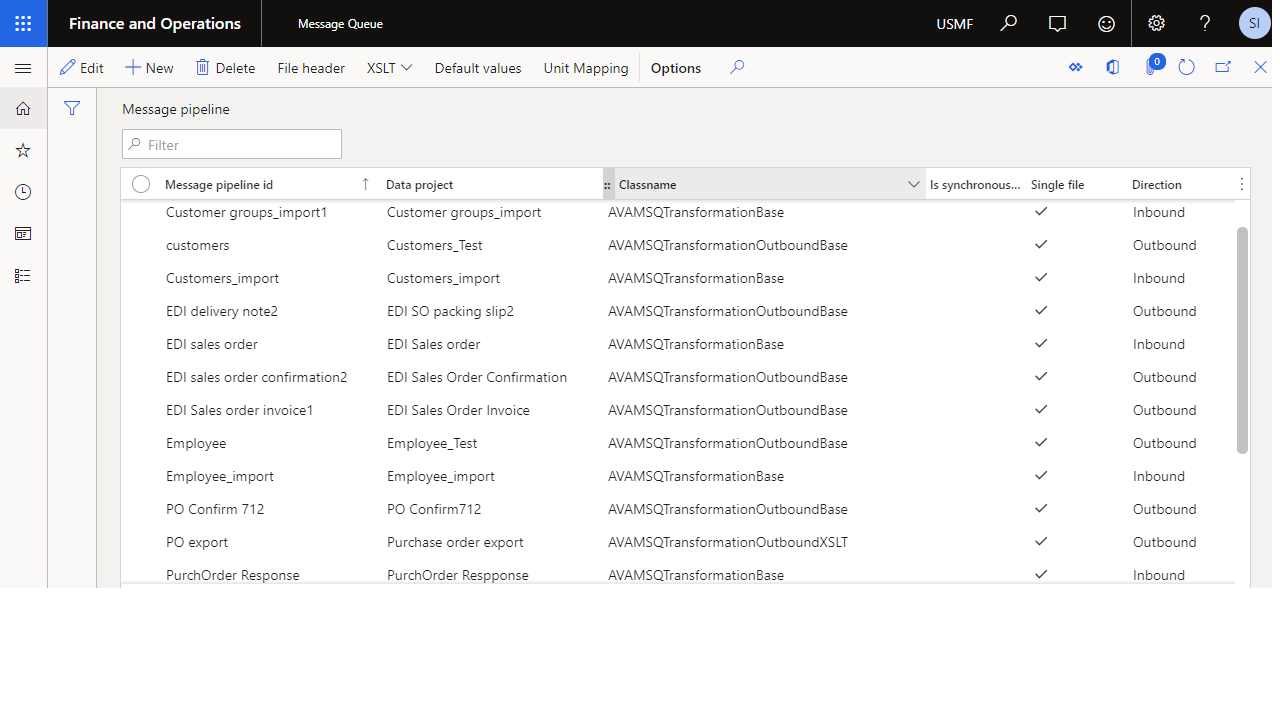Toggle Single file check for EDI delivery note2
Screen dimensions: 1280x720
pyautogui.click(x=1041, y=310)
